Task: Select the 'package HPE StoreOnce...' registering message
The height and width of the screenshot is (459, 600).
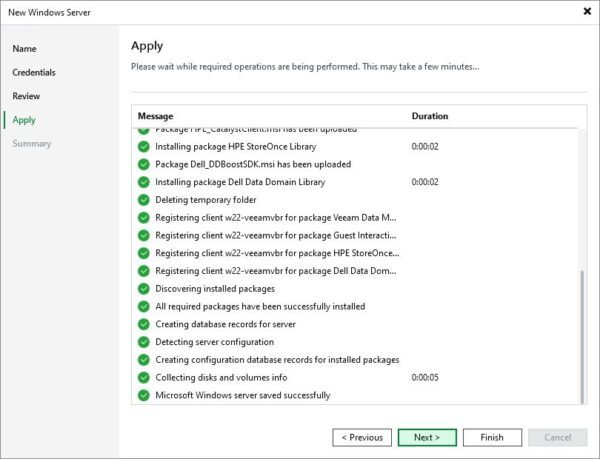Action: pyautogui.click(x=277, y=253)
